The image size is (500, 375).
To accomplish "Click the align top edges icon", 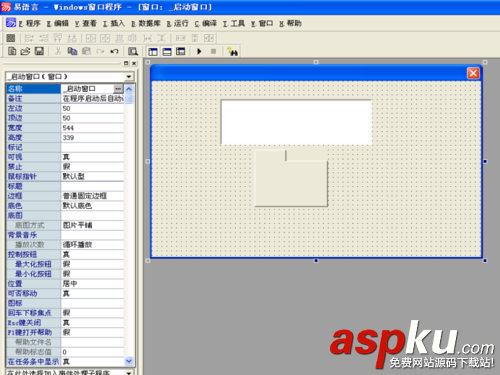I will coord(58,38).
